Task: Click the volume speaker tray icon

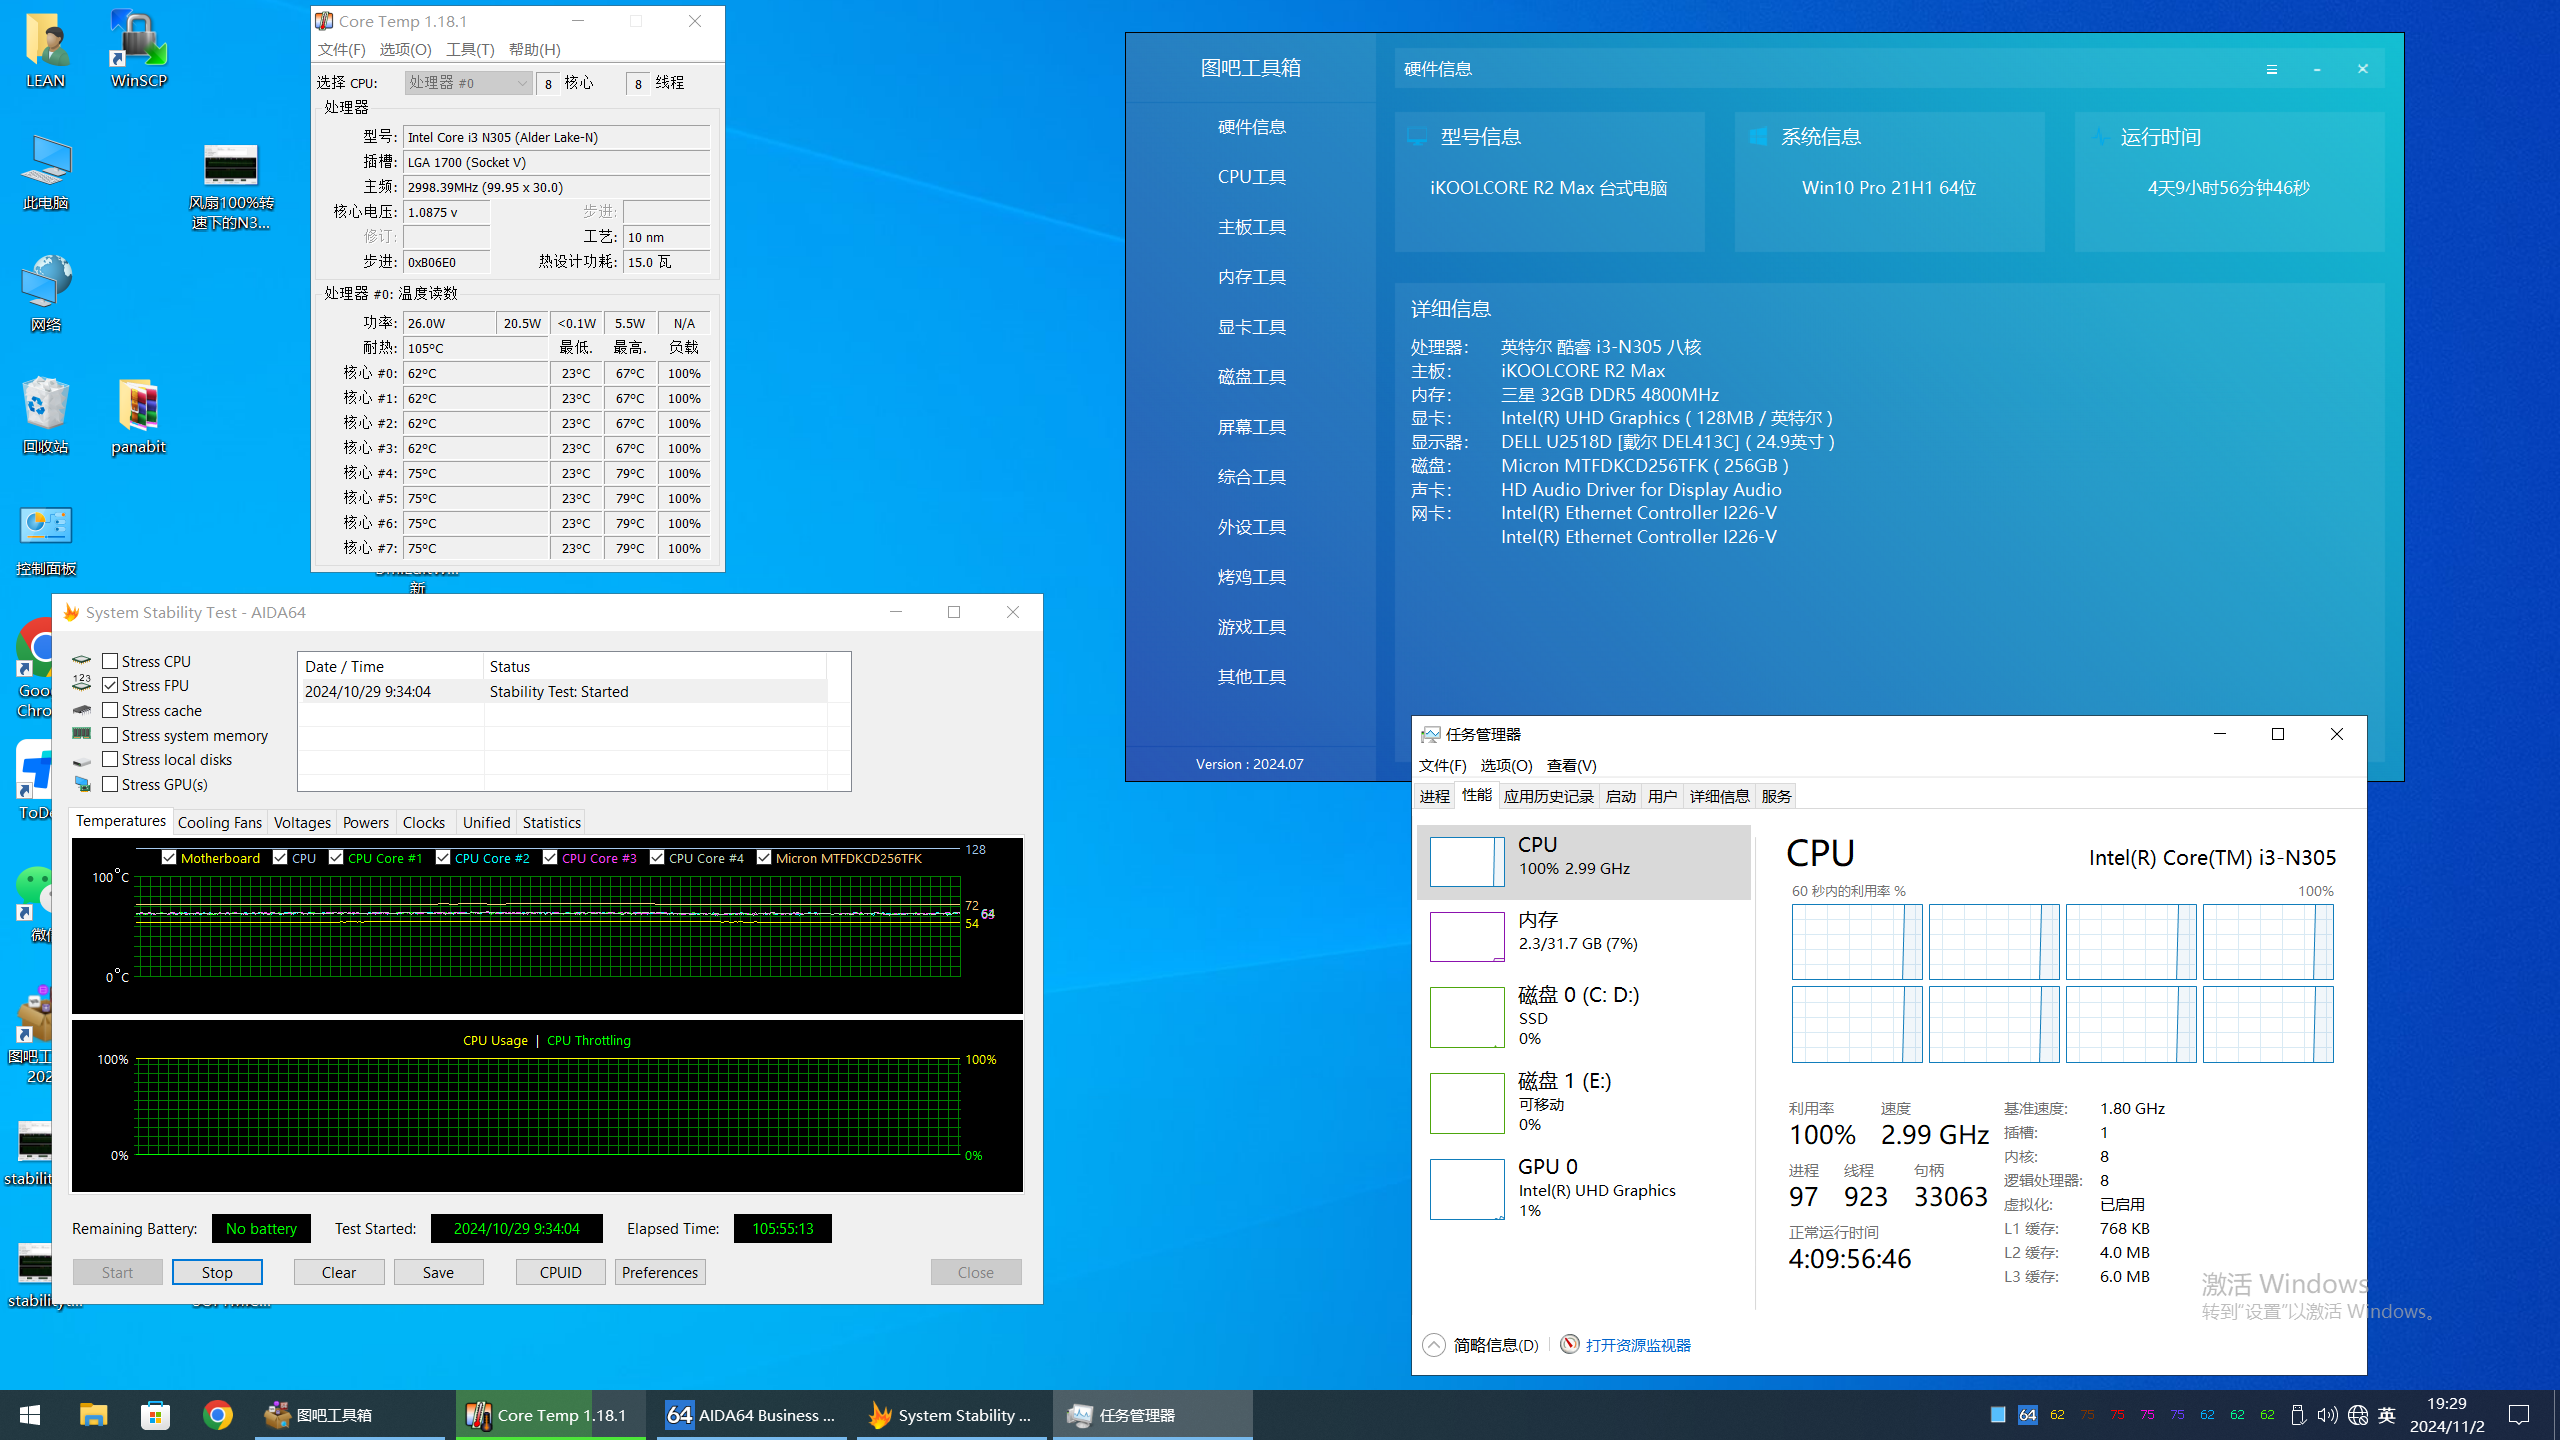Action: coord(2327,1415)
